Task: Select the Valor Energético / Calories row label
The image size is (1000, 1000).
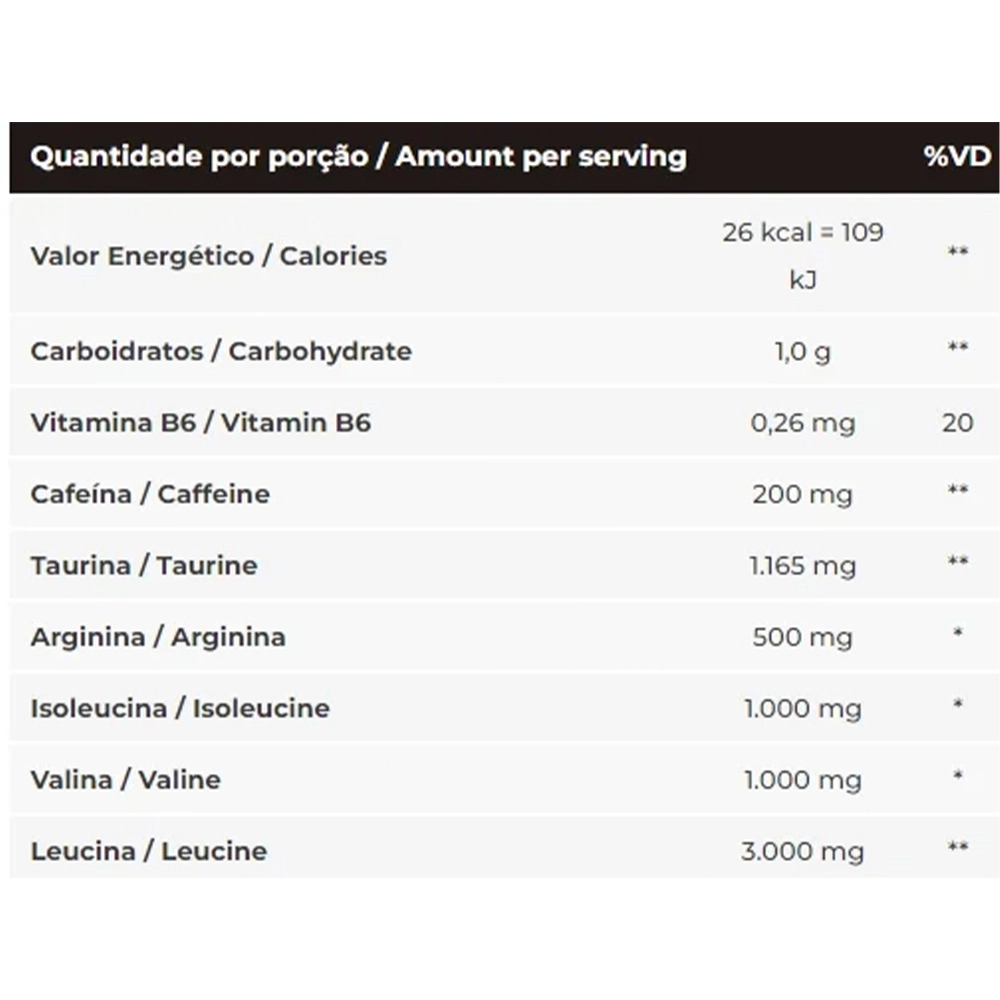Action: tap(209, 256)
